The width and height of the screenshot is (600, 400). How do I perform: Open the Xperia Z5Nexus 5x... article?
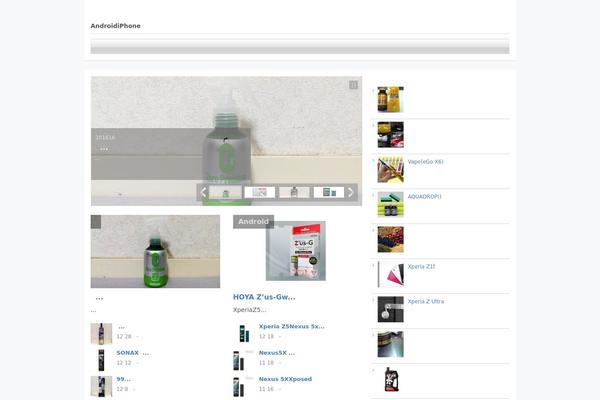pos(292,327)
